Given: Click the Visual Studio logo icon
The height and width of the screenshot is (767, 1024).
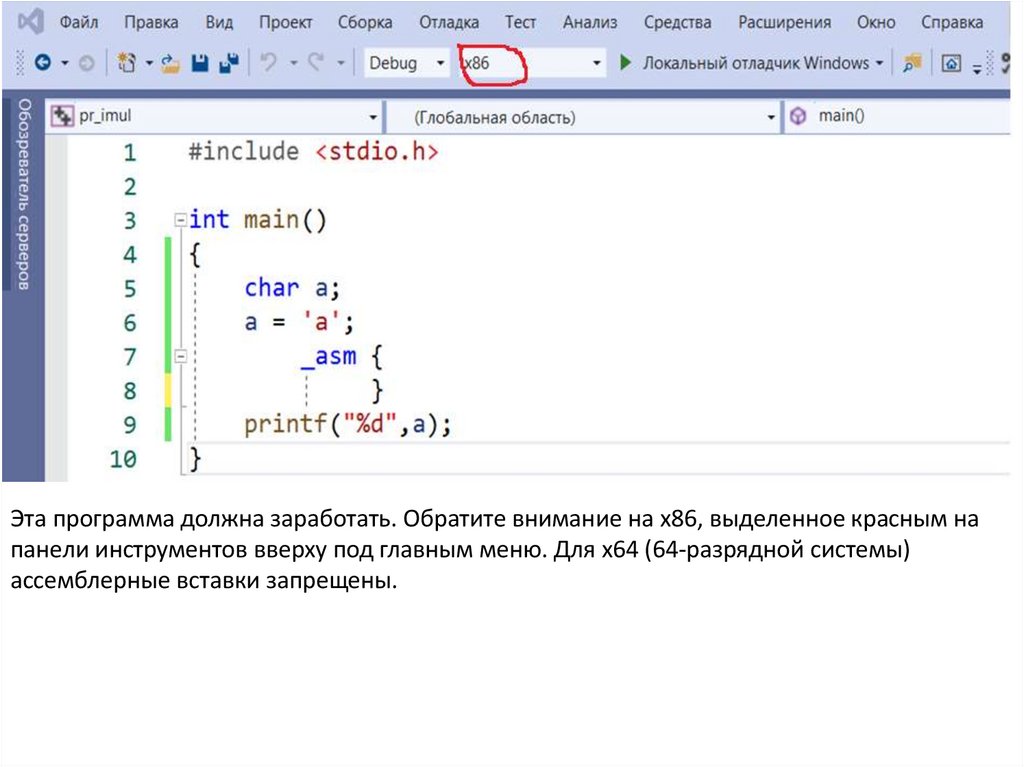Looking at the screenshot, I should coord(29,21).
